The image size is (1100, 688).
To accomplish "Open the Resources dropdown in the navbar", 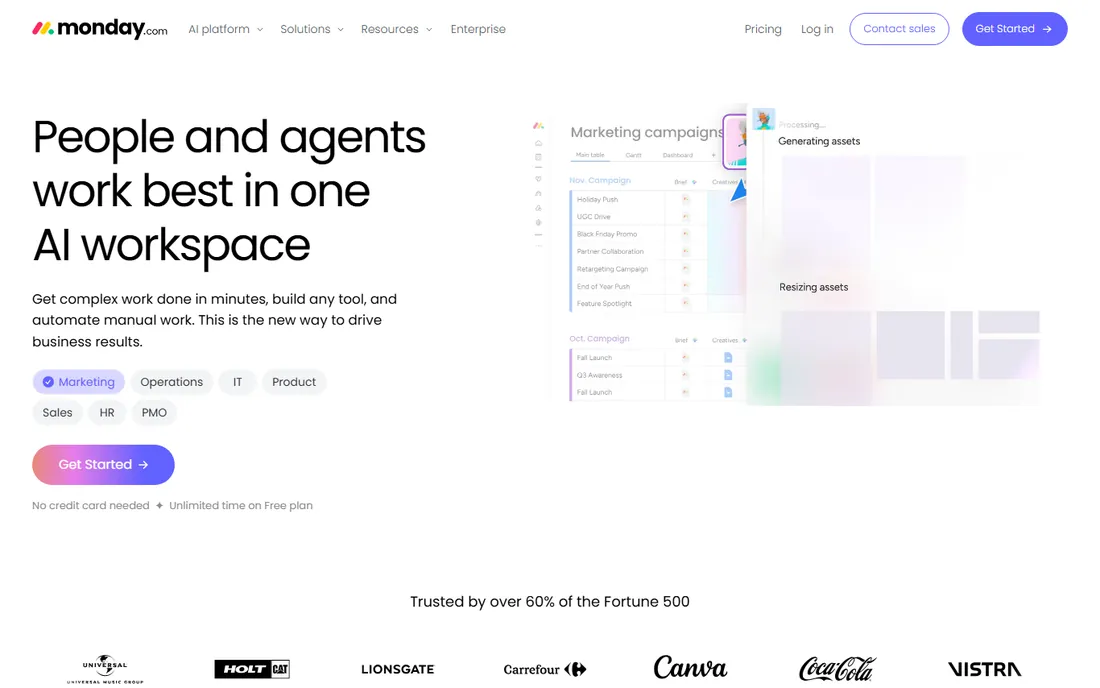I will (x=396, y=29).
